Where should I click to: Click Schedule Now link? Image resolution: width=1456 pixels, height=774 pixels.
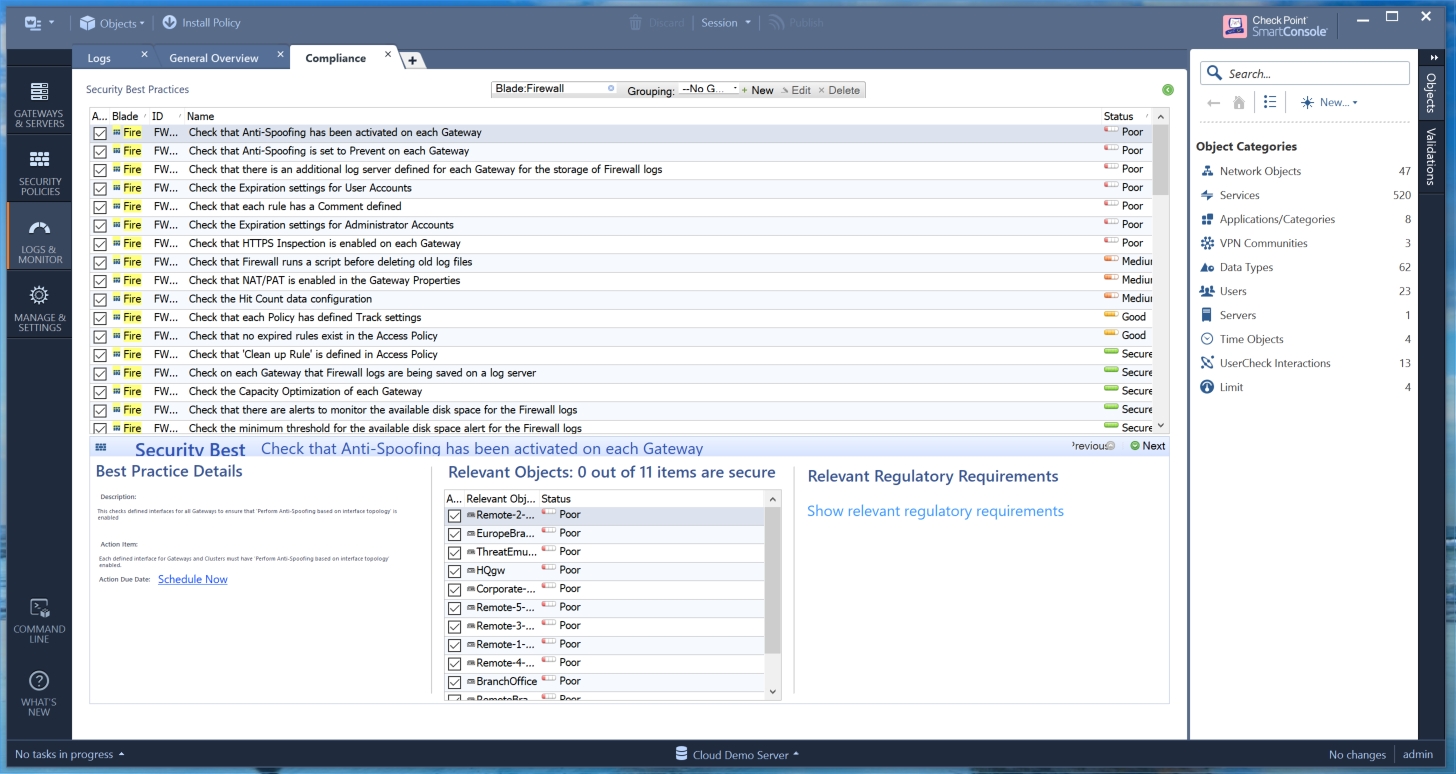tap(192, 579)
